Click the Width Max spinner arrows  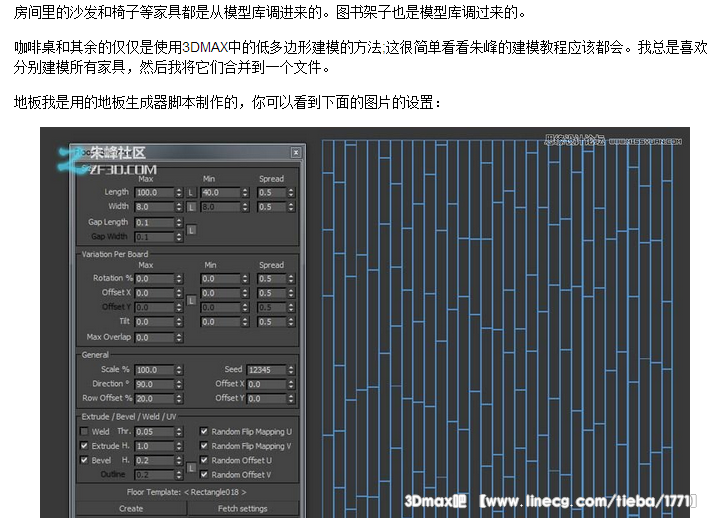(179, 207)
